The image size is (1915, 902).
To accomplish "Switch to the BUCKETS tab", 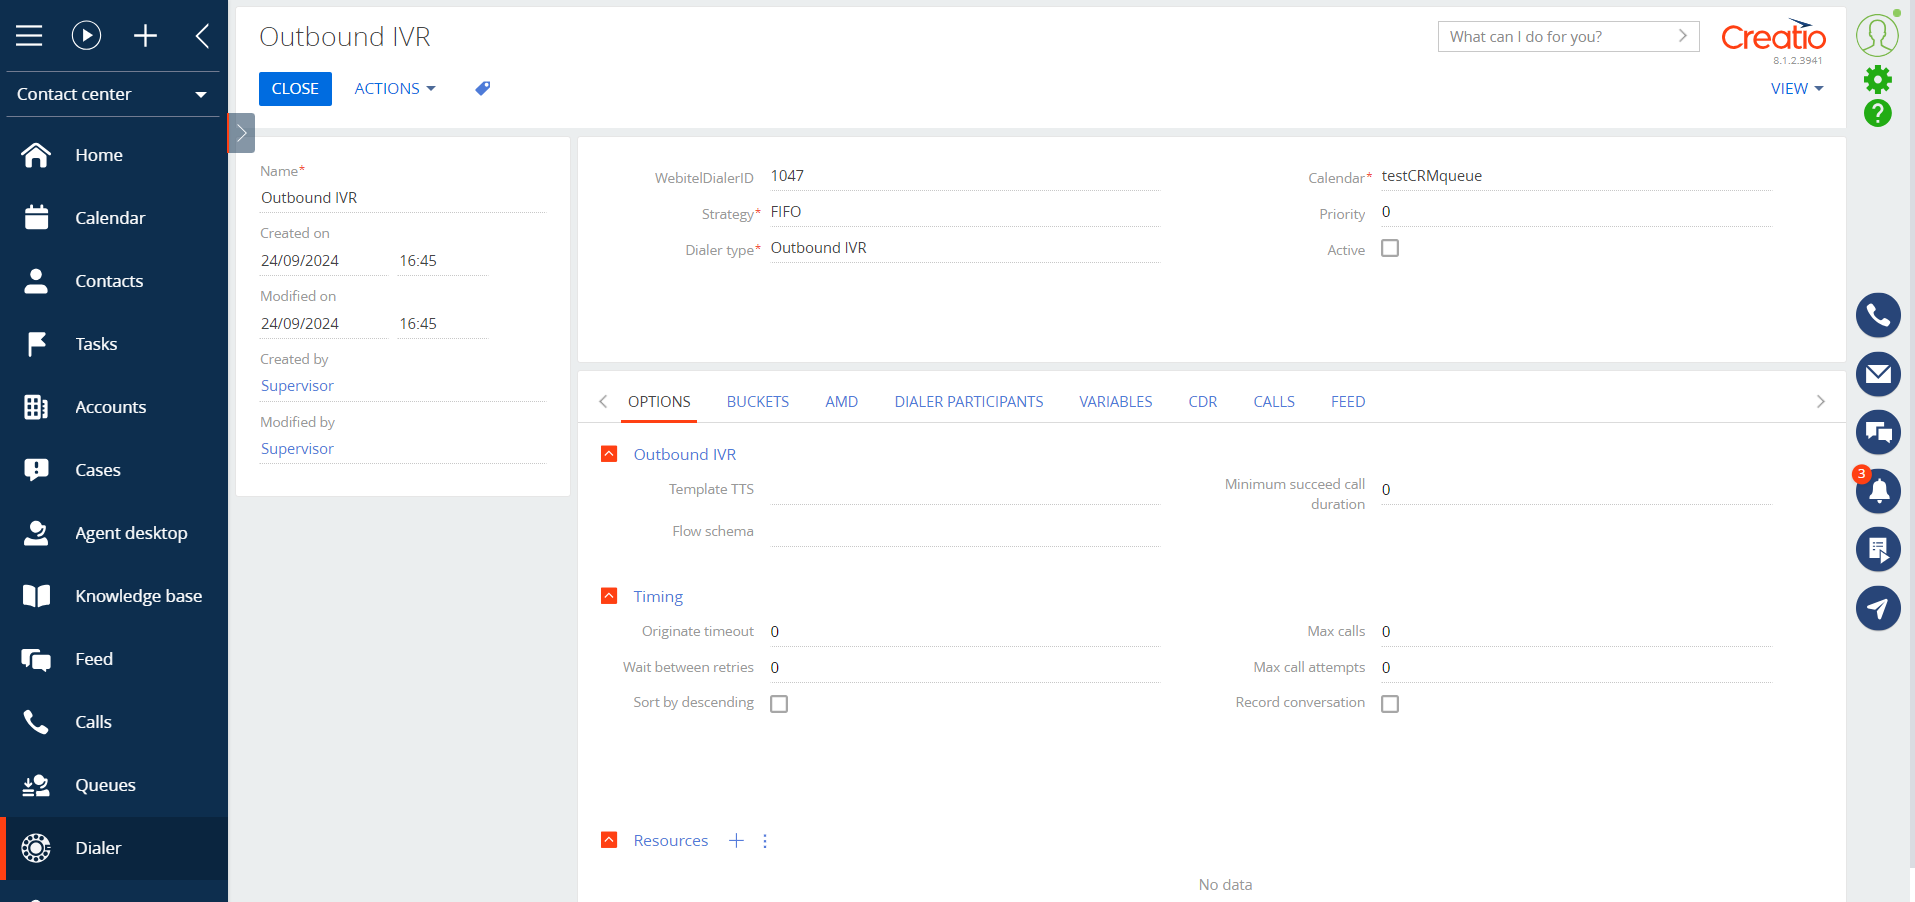I will [x=758, y=402].
